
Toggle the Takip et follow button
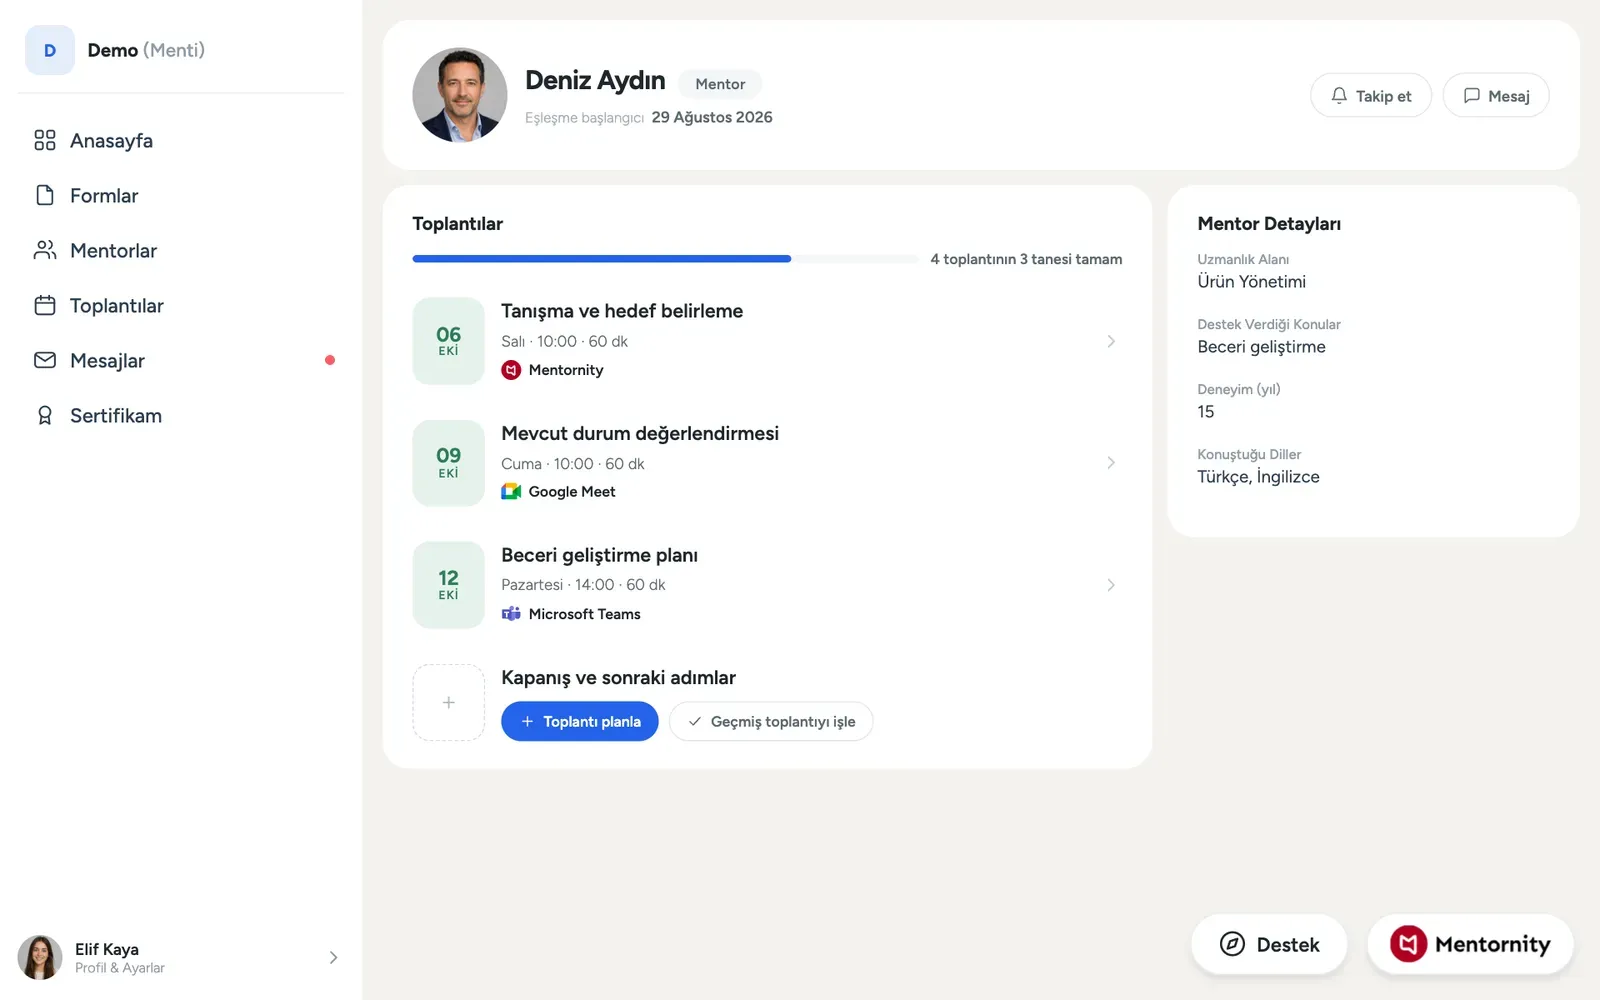click(x=1371, y=95)
